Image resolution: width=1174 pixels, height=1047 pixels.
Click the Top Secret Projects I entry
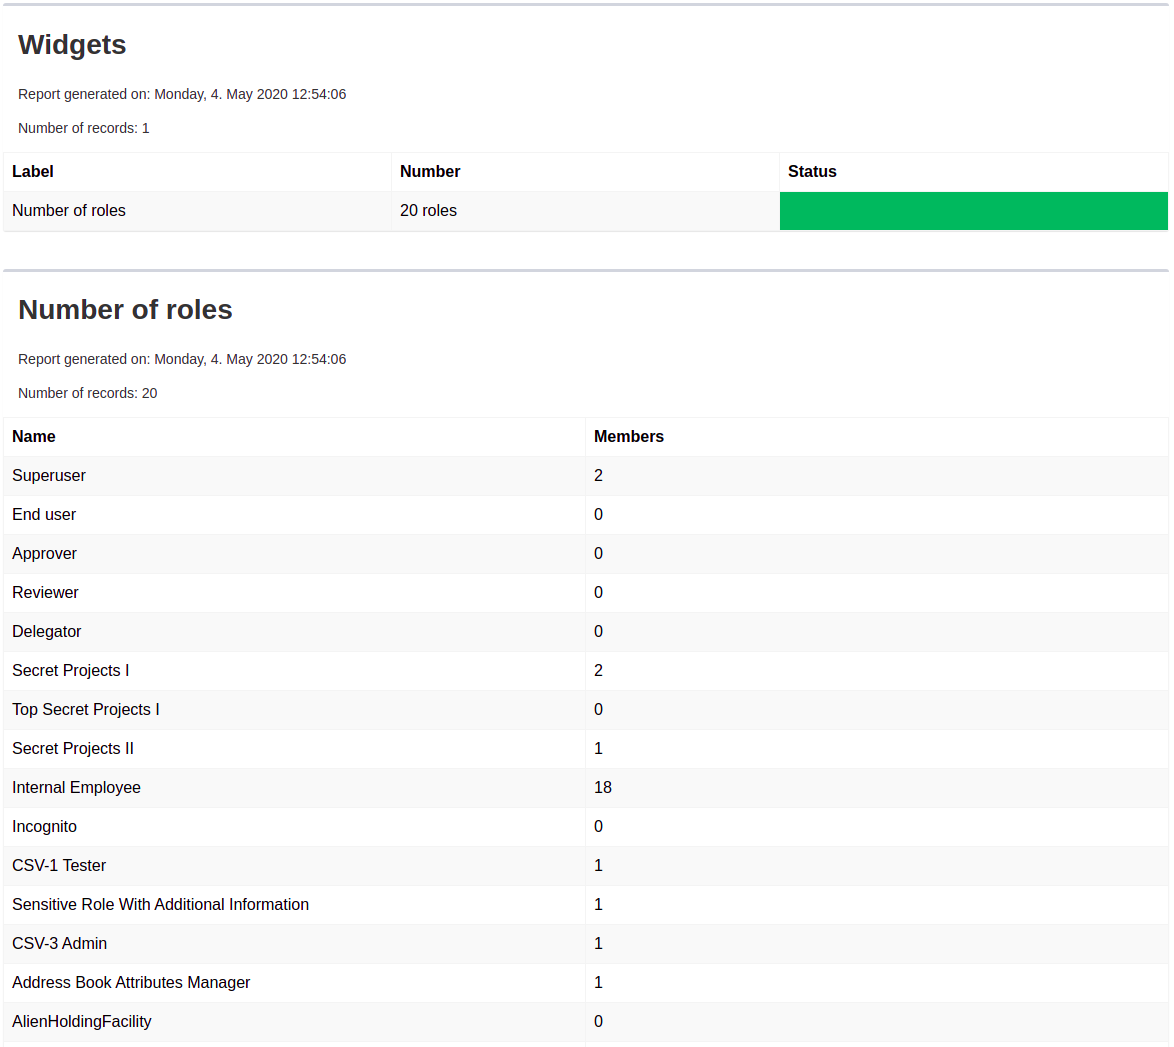pos(86,710)
